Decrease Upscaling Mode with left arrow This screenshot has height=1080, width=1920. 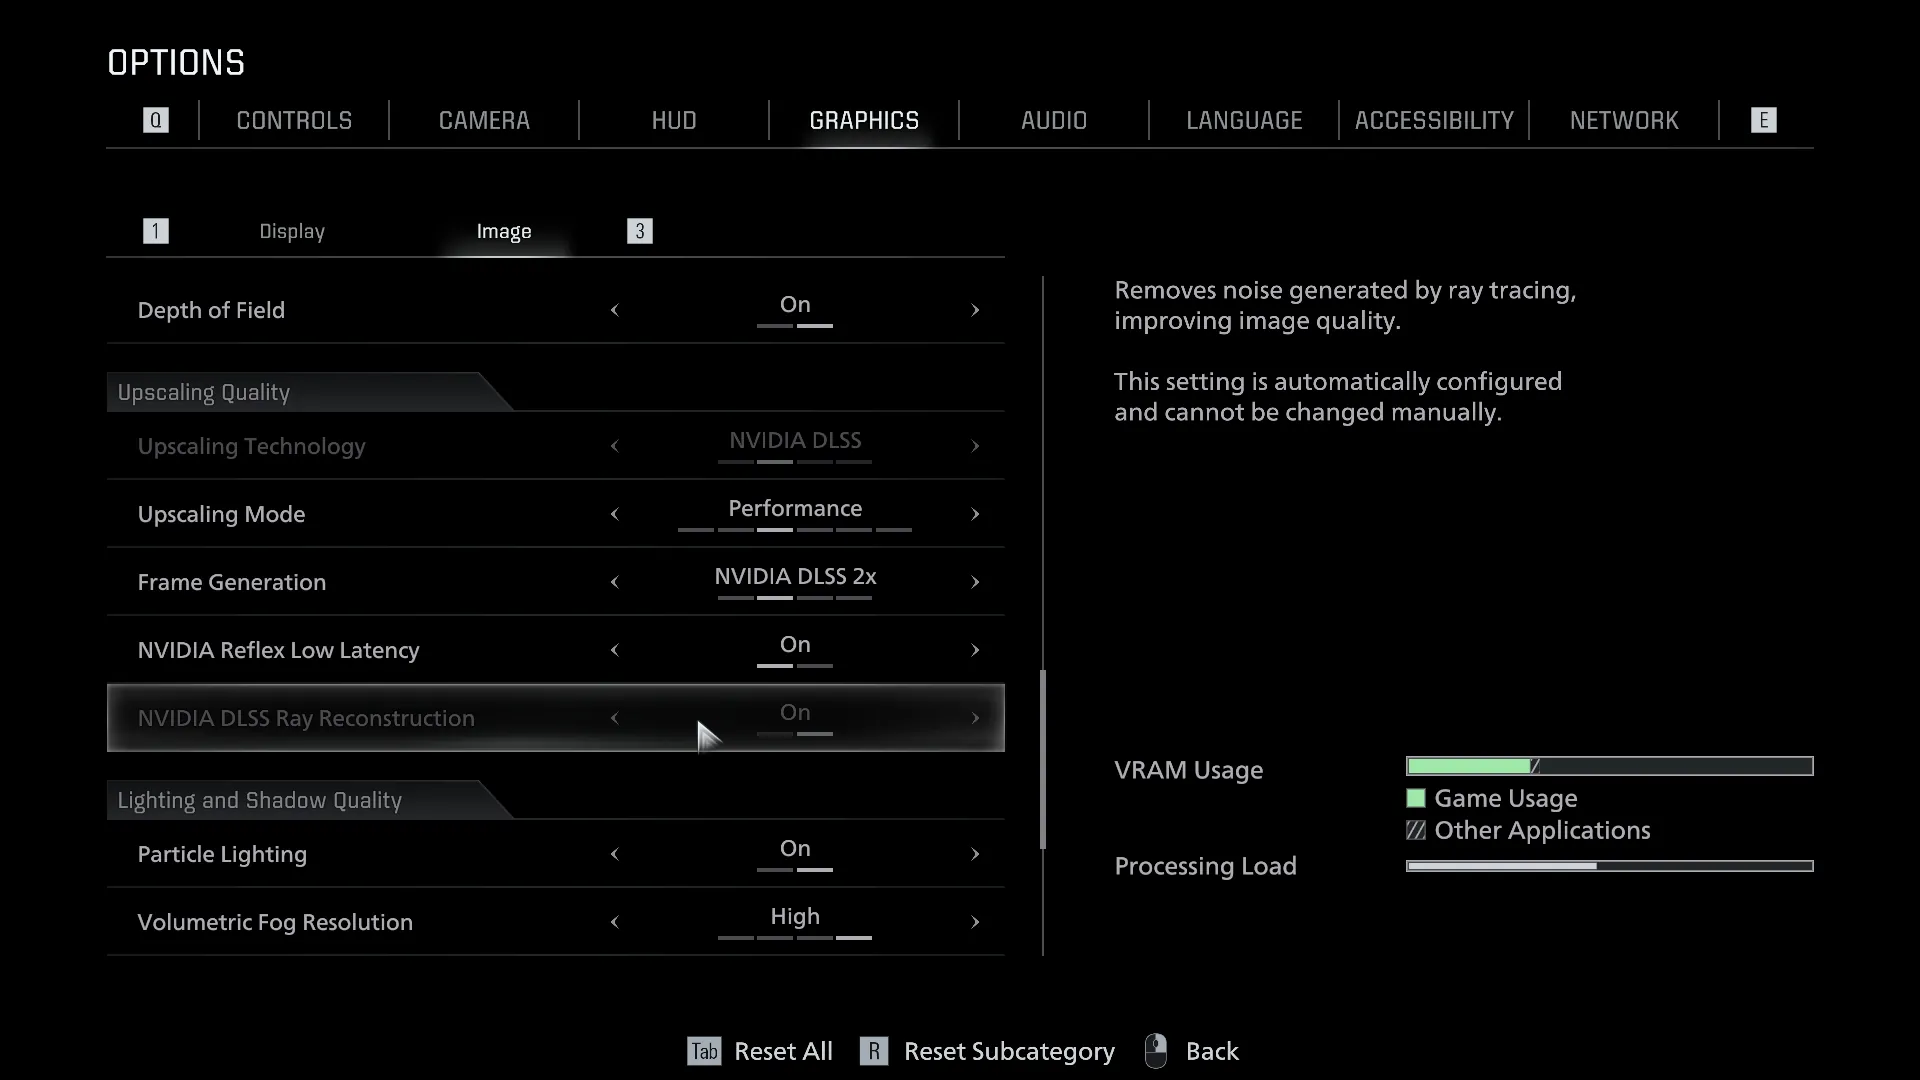(615, 514)
